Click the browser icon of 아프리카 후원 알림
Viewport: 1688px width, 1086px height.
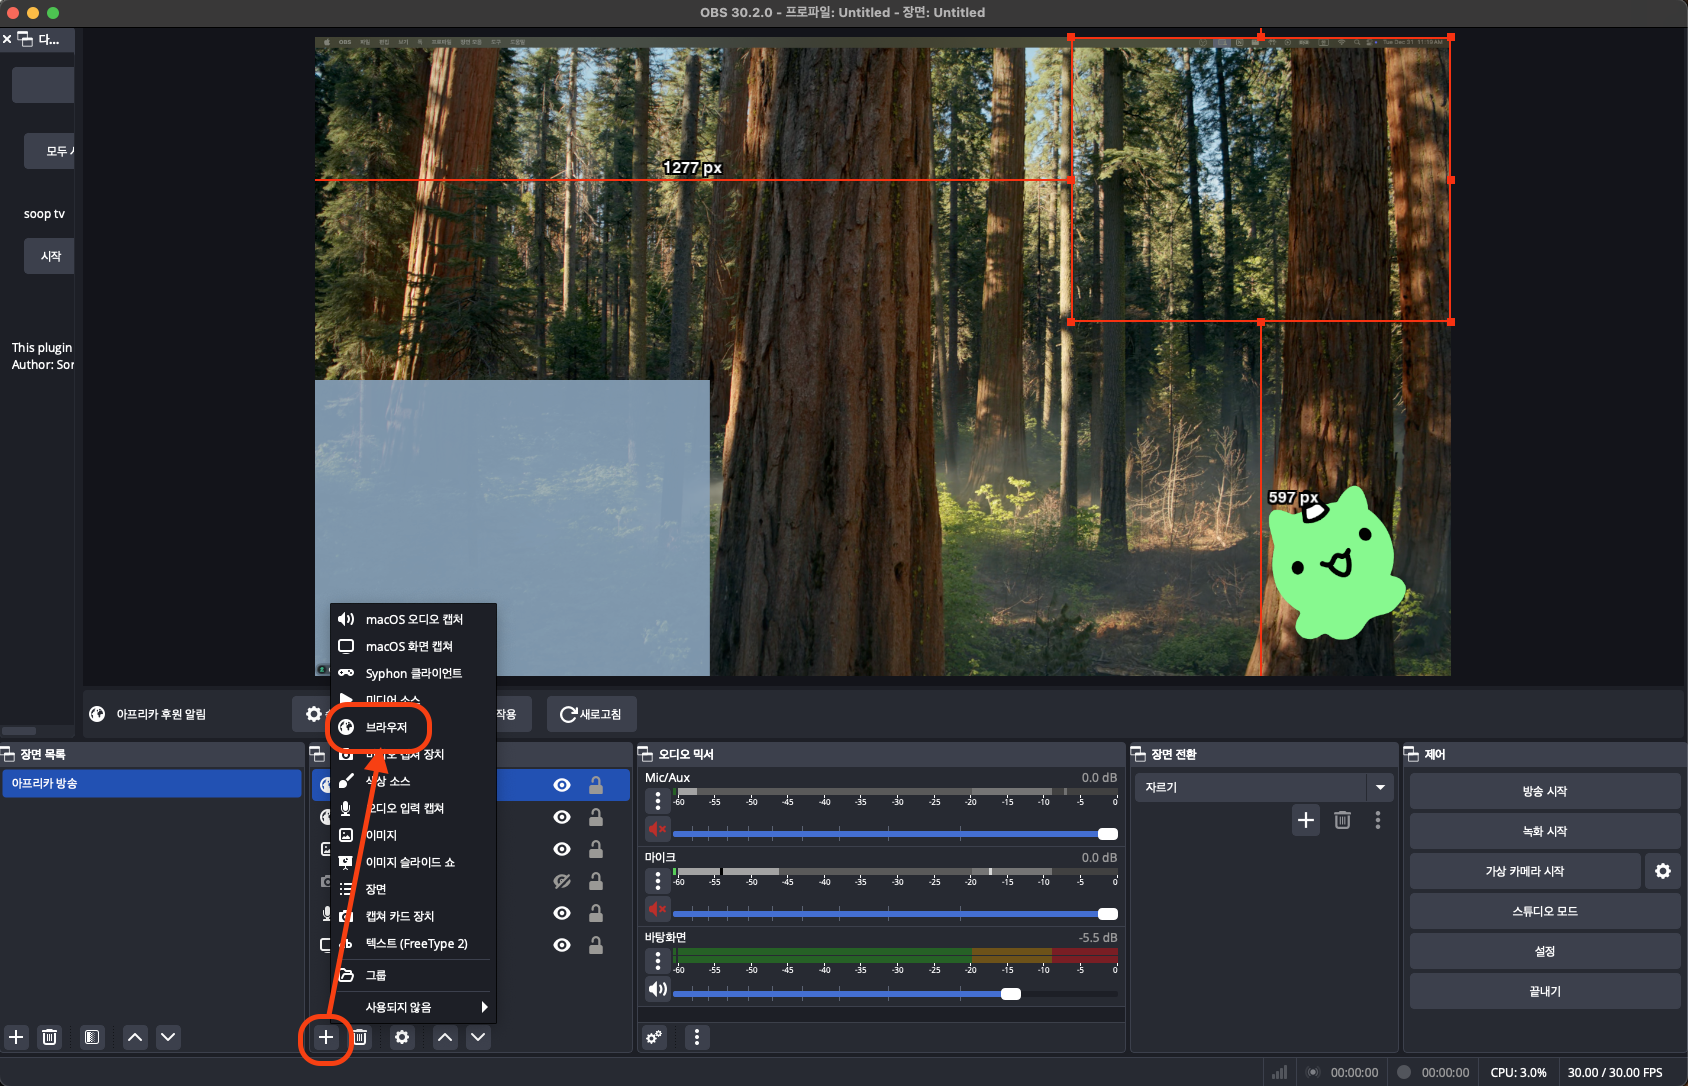(x=97, y=714)
